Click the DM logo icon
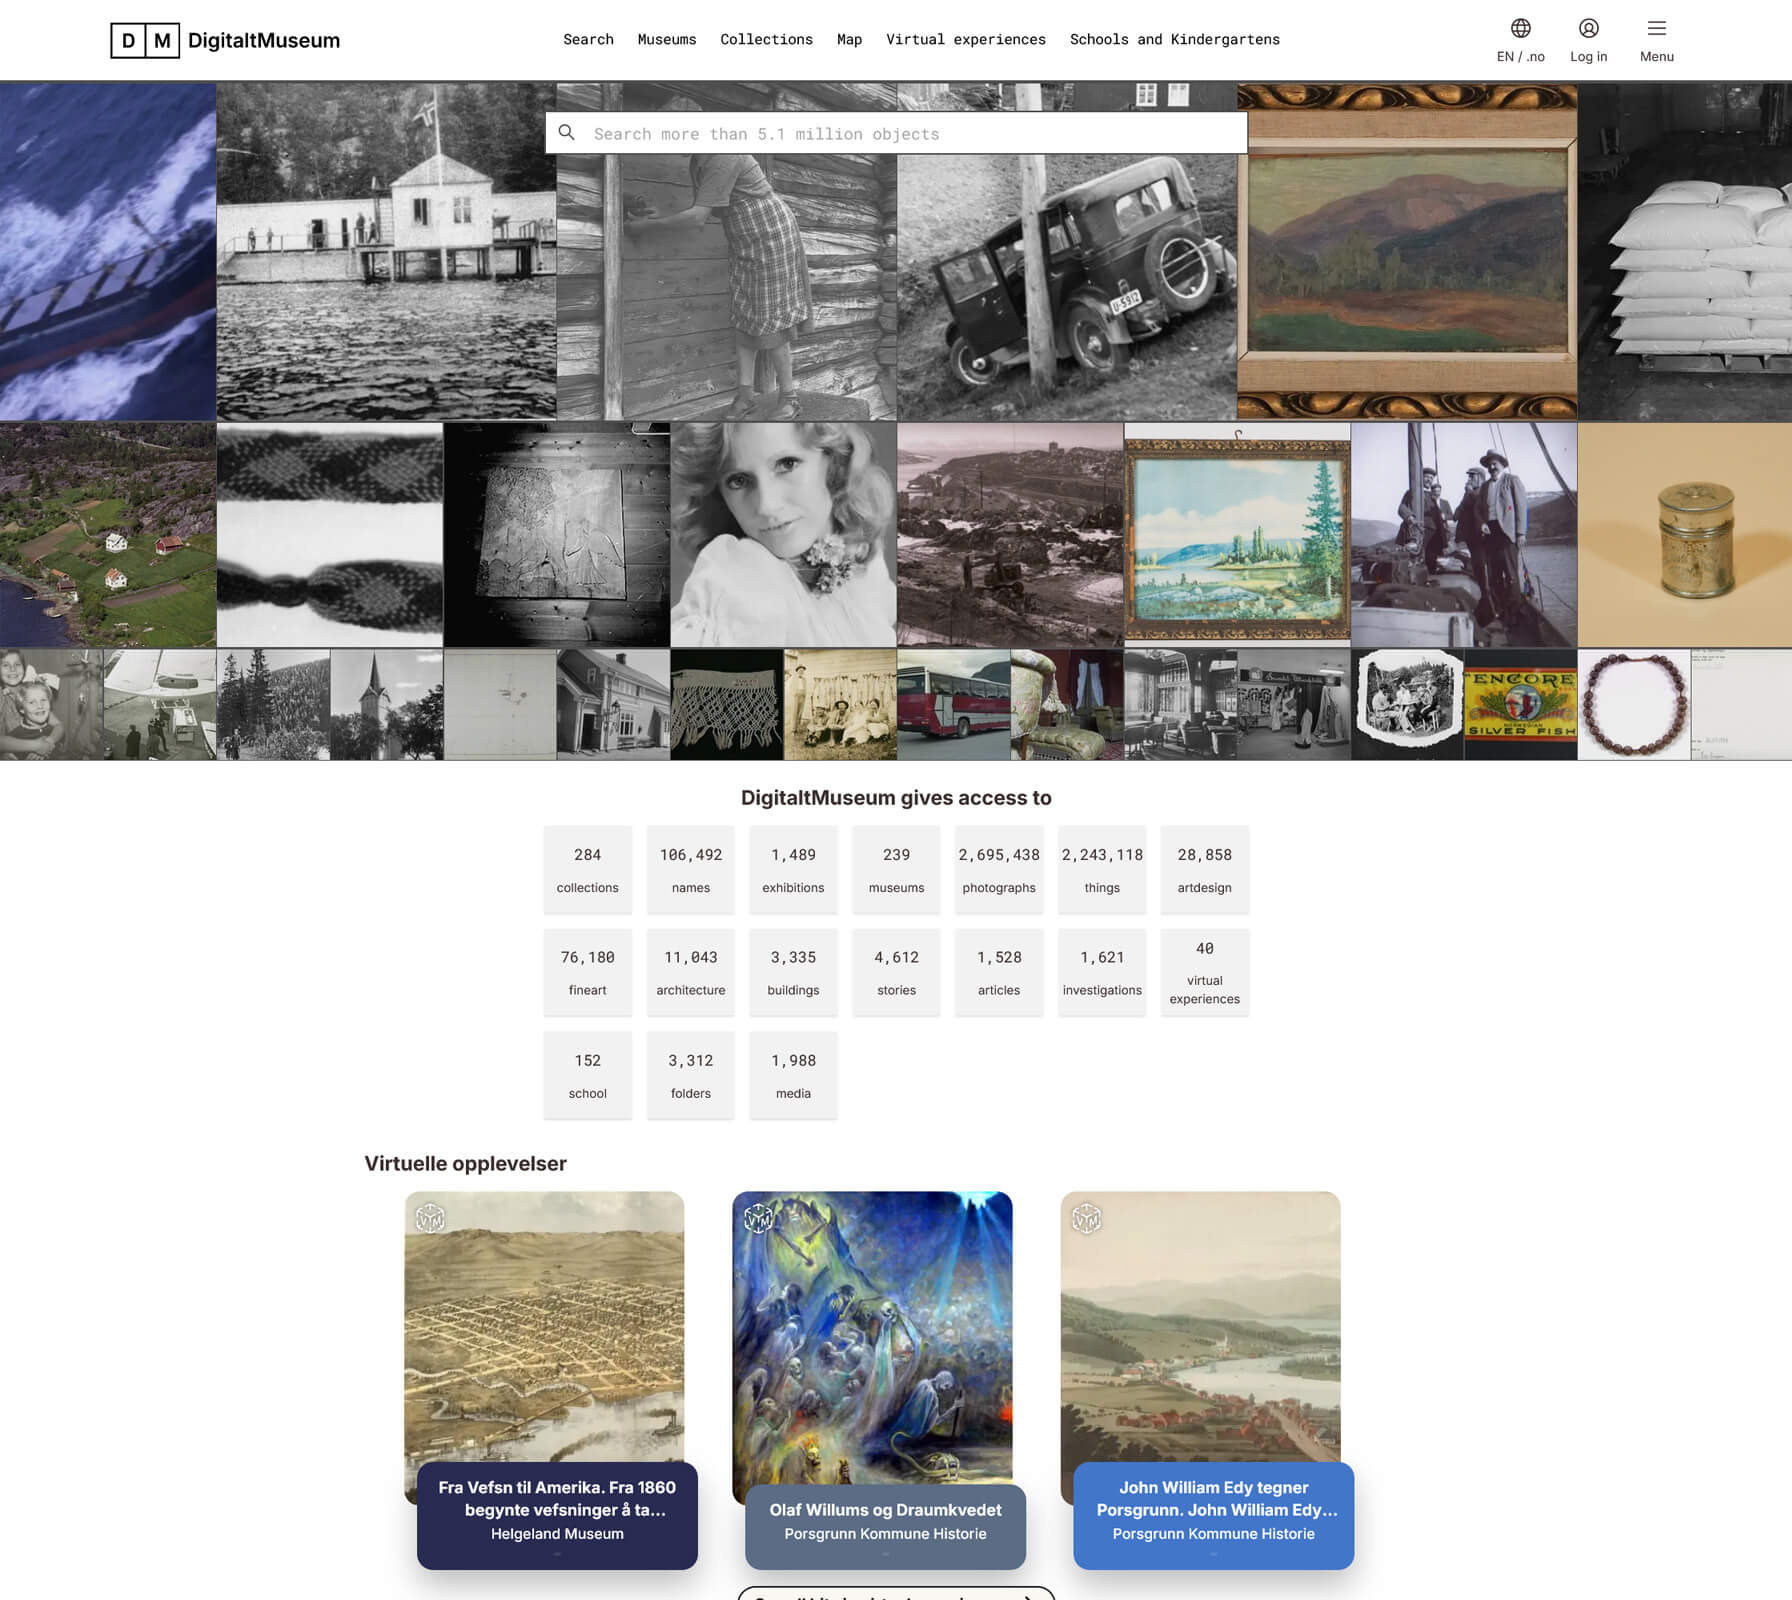 pos(145,40)
